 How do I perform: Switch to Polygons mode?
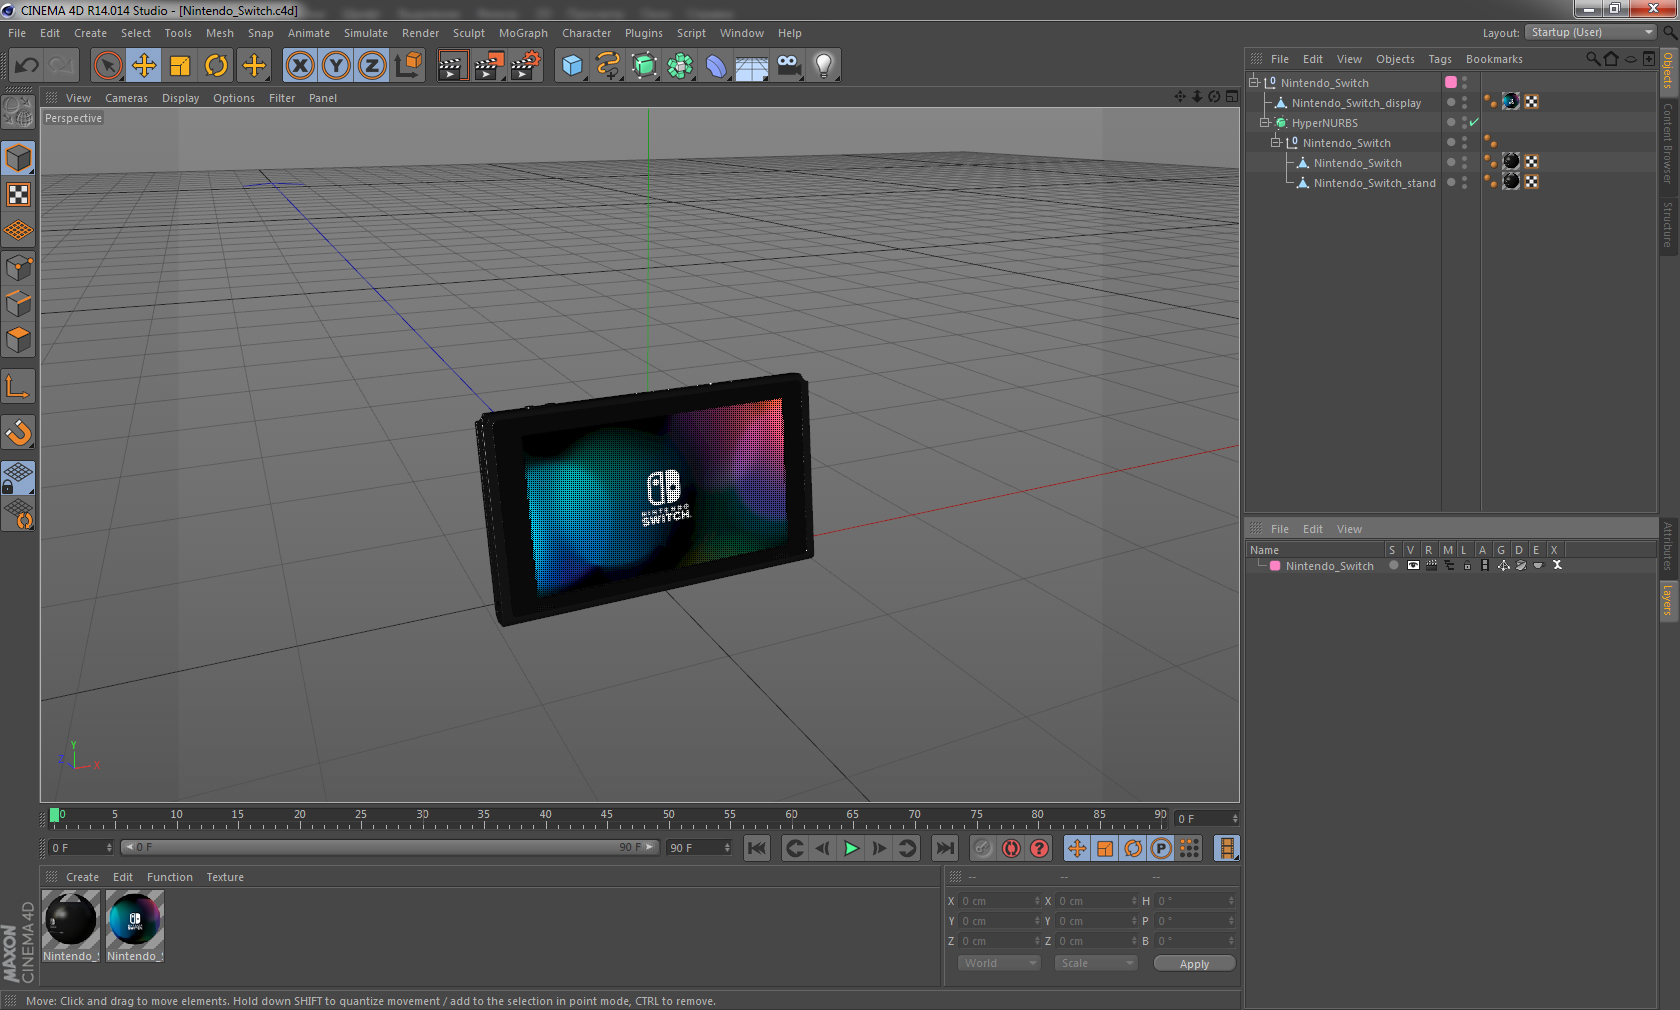coord(18,340)
